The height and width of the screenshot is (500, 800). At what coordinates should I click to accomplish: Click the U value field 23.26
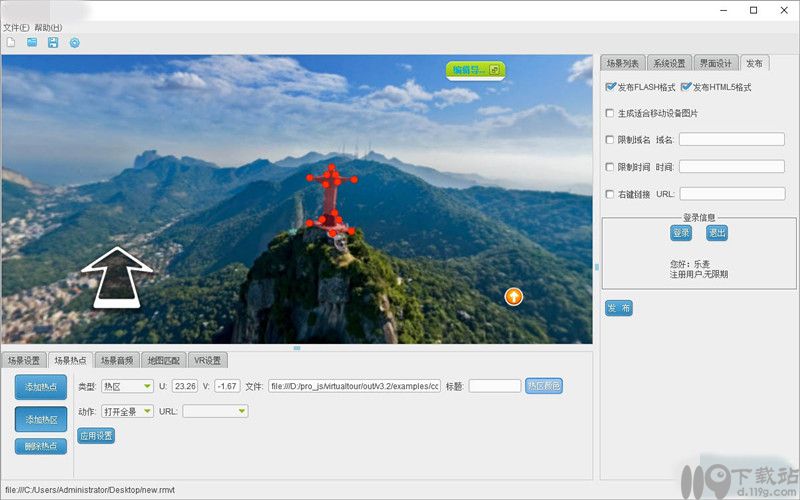coord(185,386)
